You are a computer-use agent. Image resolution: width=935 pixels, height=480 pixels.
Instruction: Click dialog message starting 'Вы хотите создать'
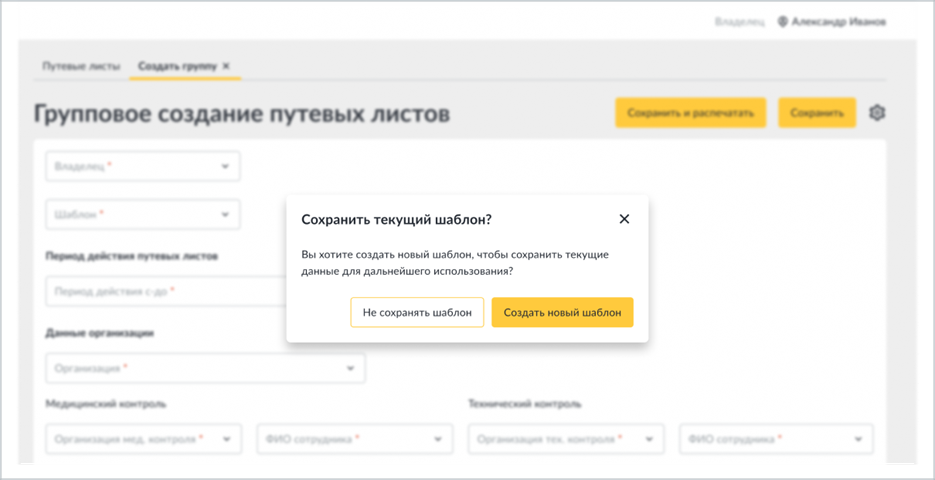coord(455,263)
